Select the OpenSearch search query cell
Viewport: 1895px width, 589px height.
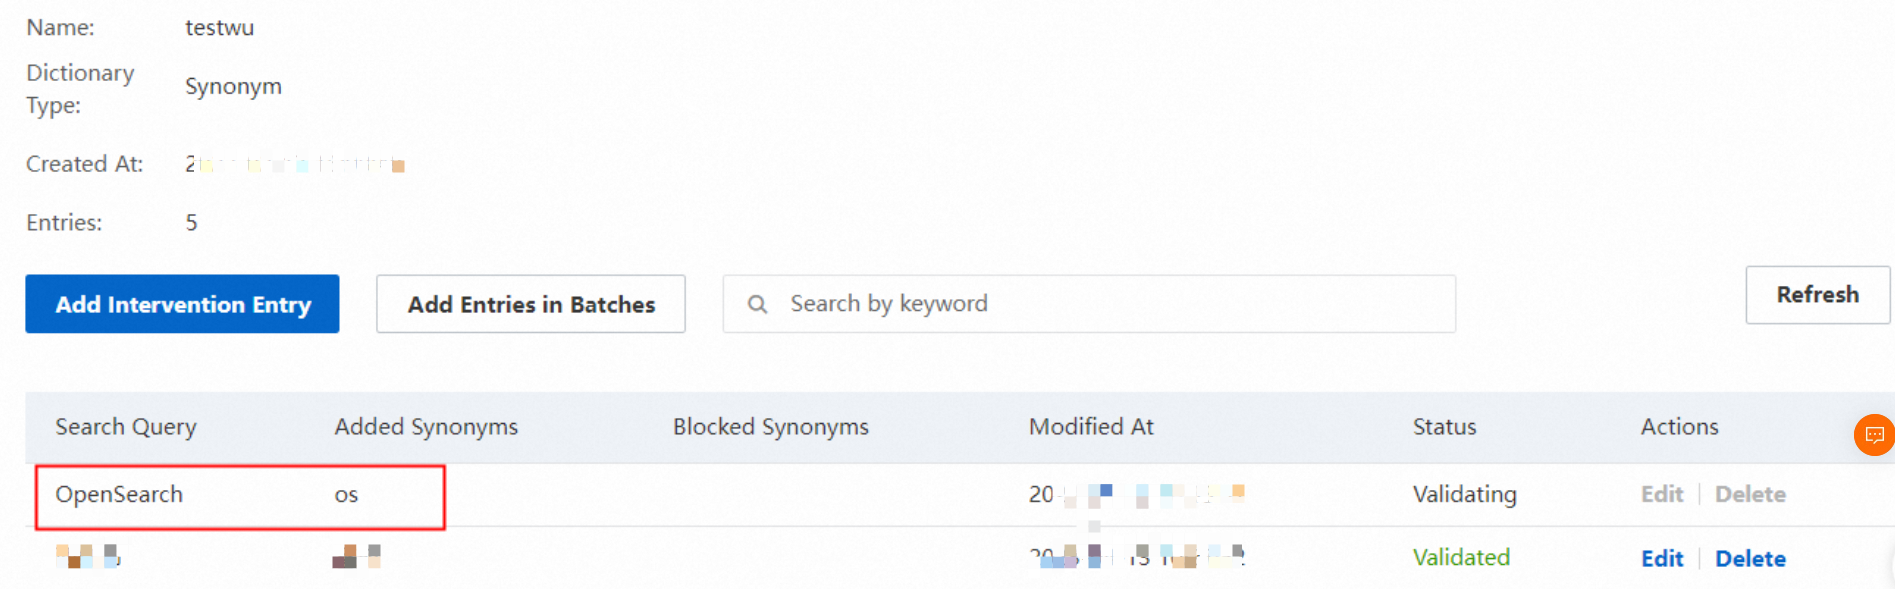(119, 494)
